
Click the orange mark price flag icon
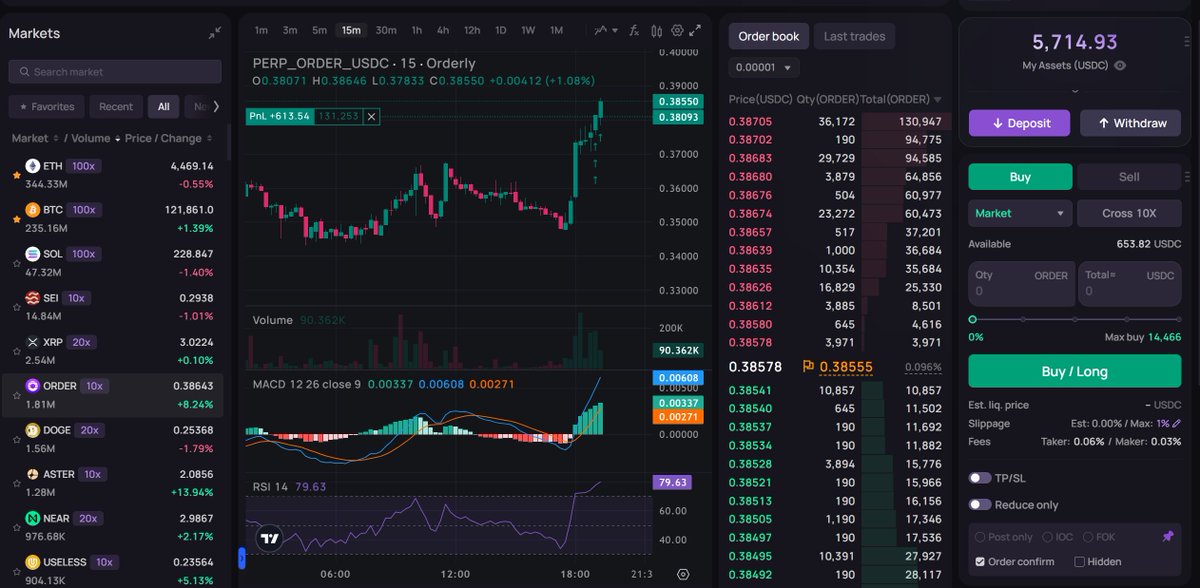pos(806,367)
